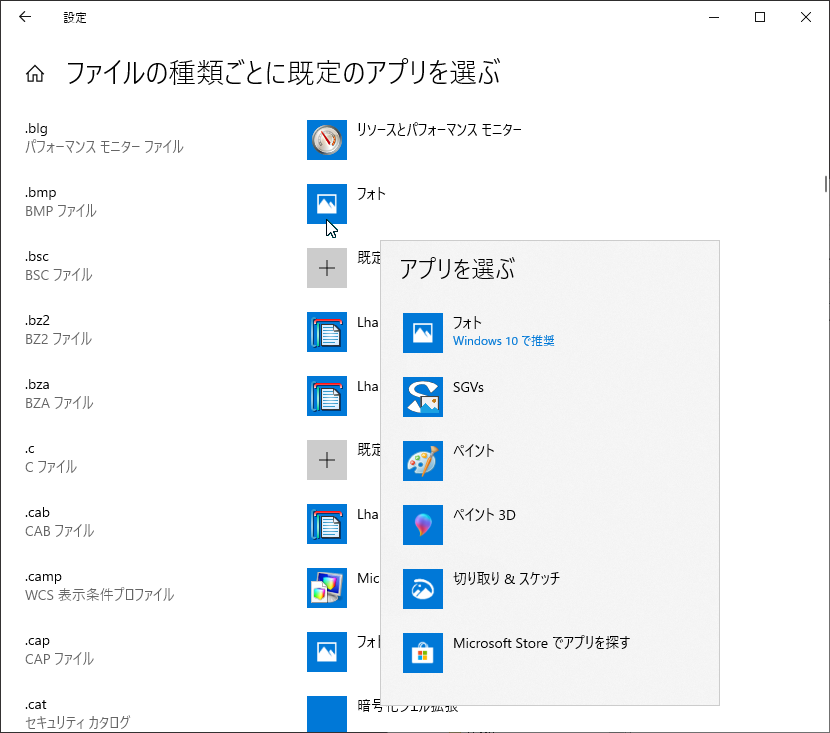Click リソースとパフォーマンス モニター label

pyautogui.click(x=439, y=130)
